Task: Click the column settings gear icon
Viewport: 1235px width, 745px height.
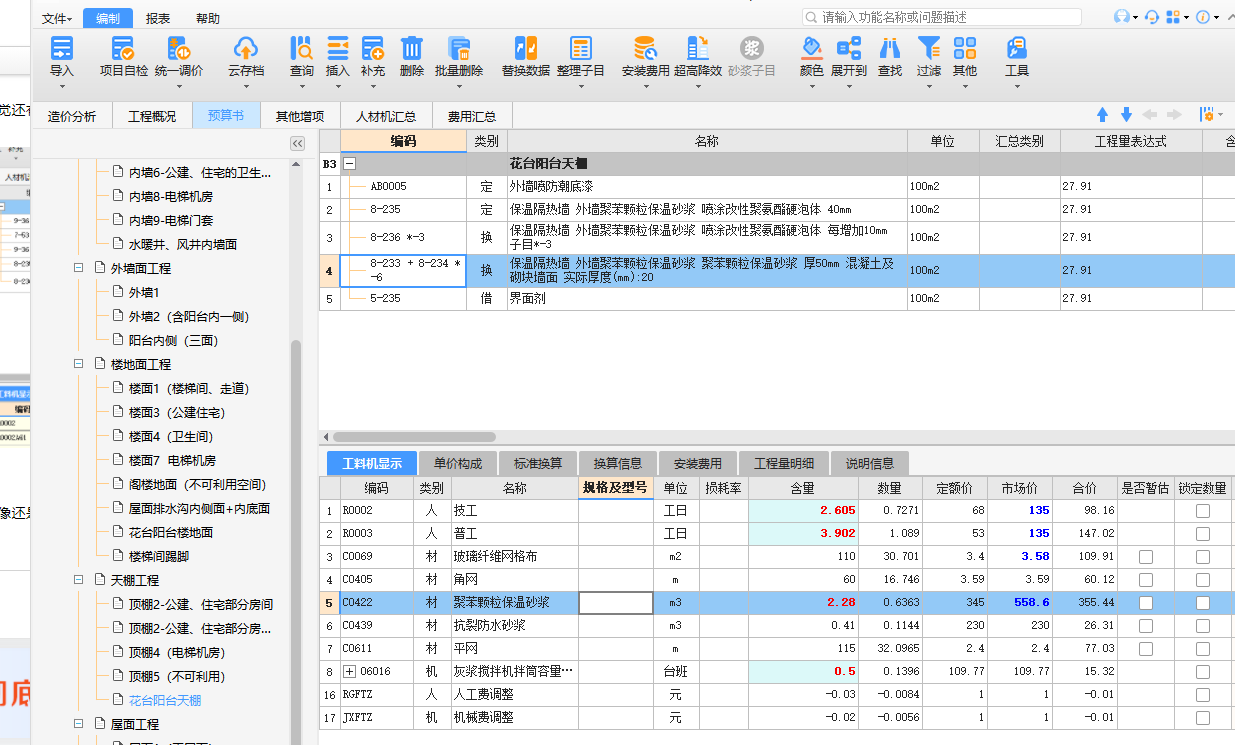Action: point(1207,115)
